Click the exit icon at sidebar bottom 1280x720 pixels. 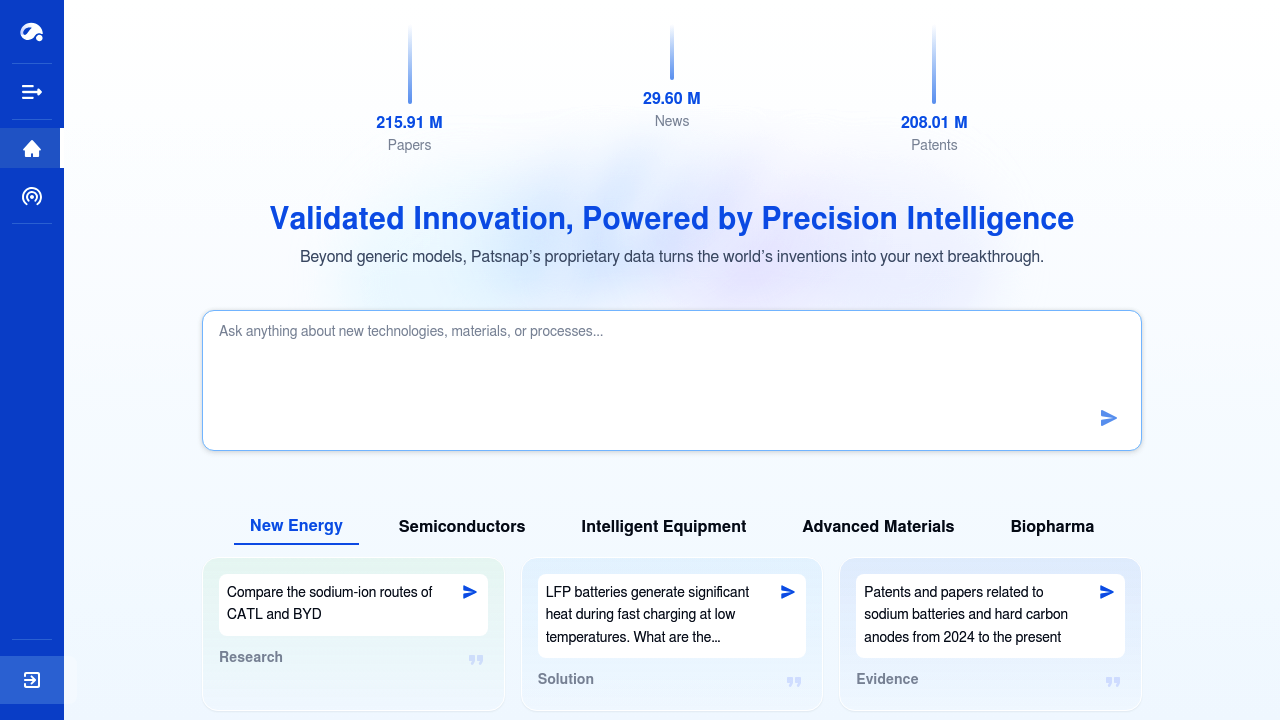tap(32, 680)
